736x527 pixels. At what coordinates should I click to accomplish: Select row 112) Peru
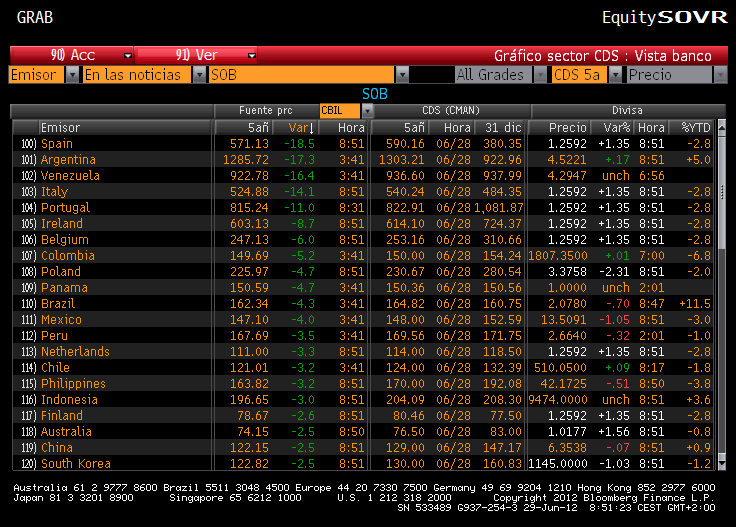click(x=362, y=336)
